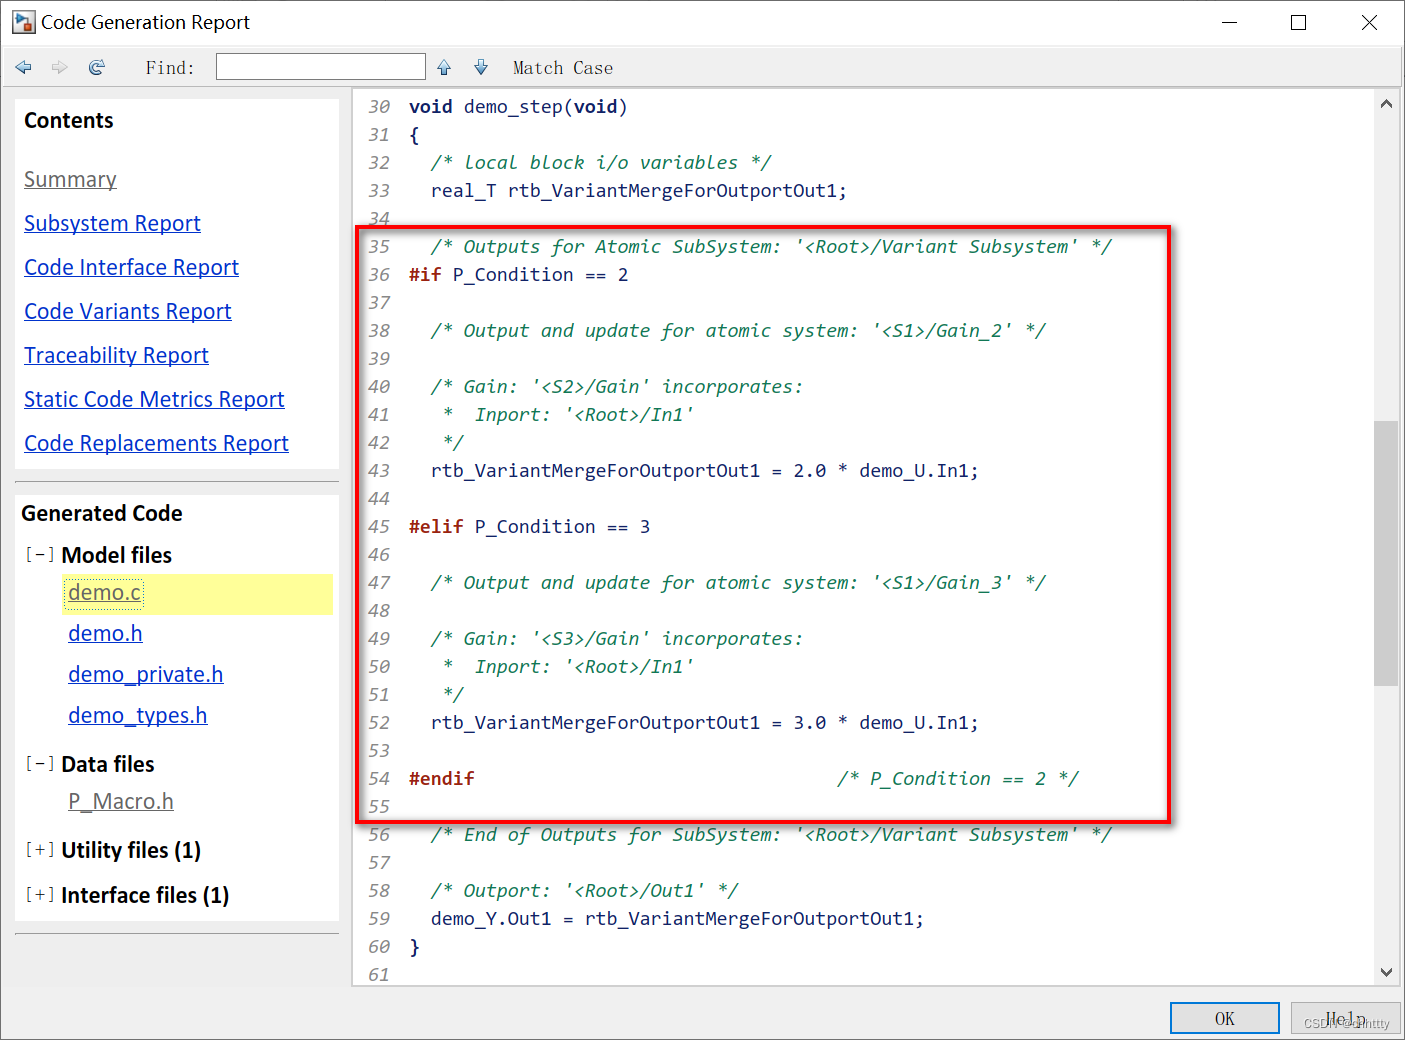Click the '#endif' directive on line 54
The image size is (1405, 1040).
tap(442, 779)
